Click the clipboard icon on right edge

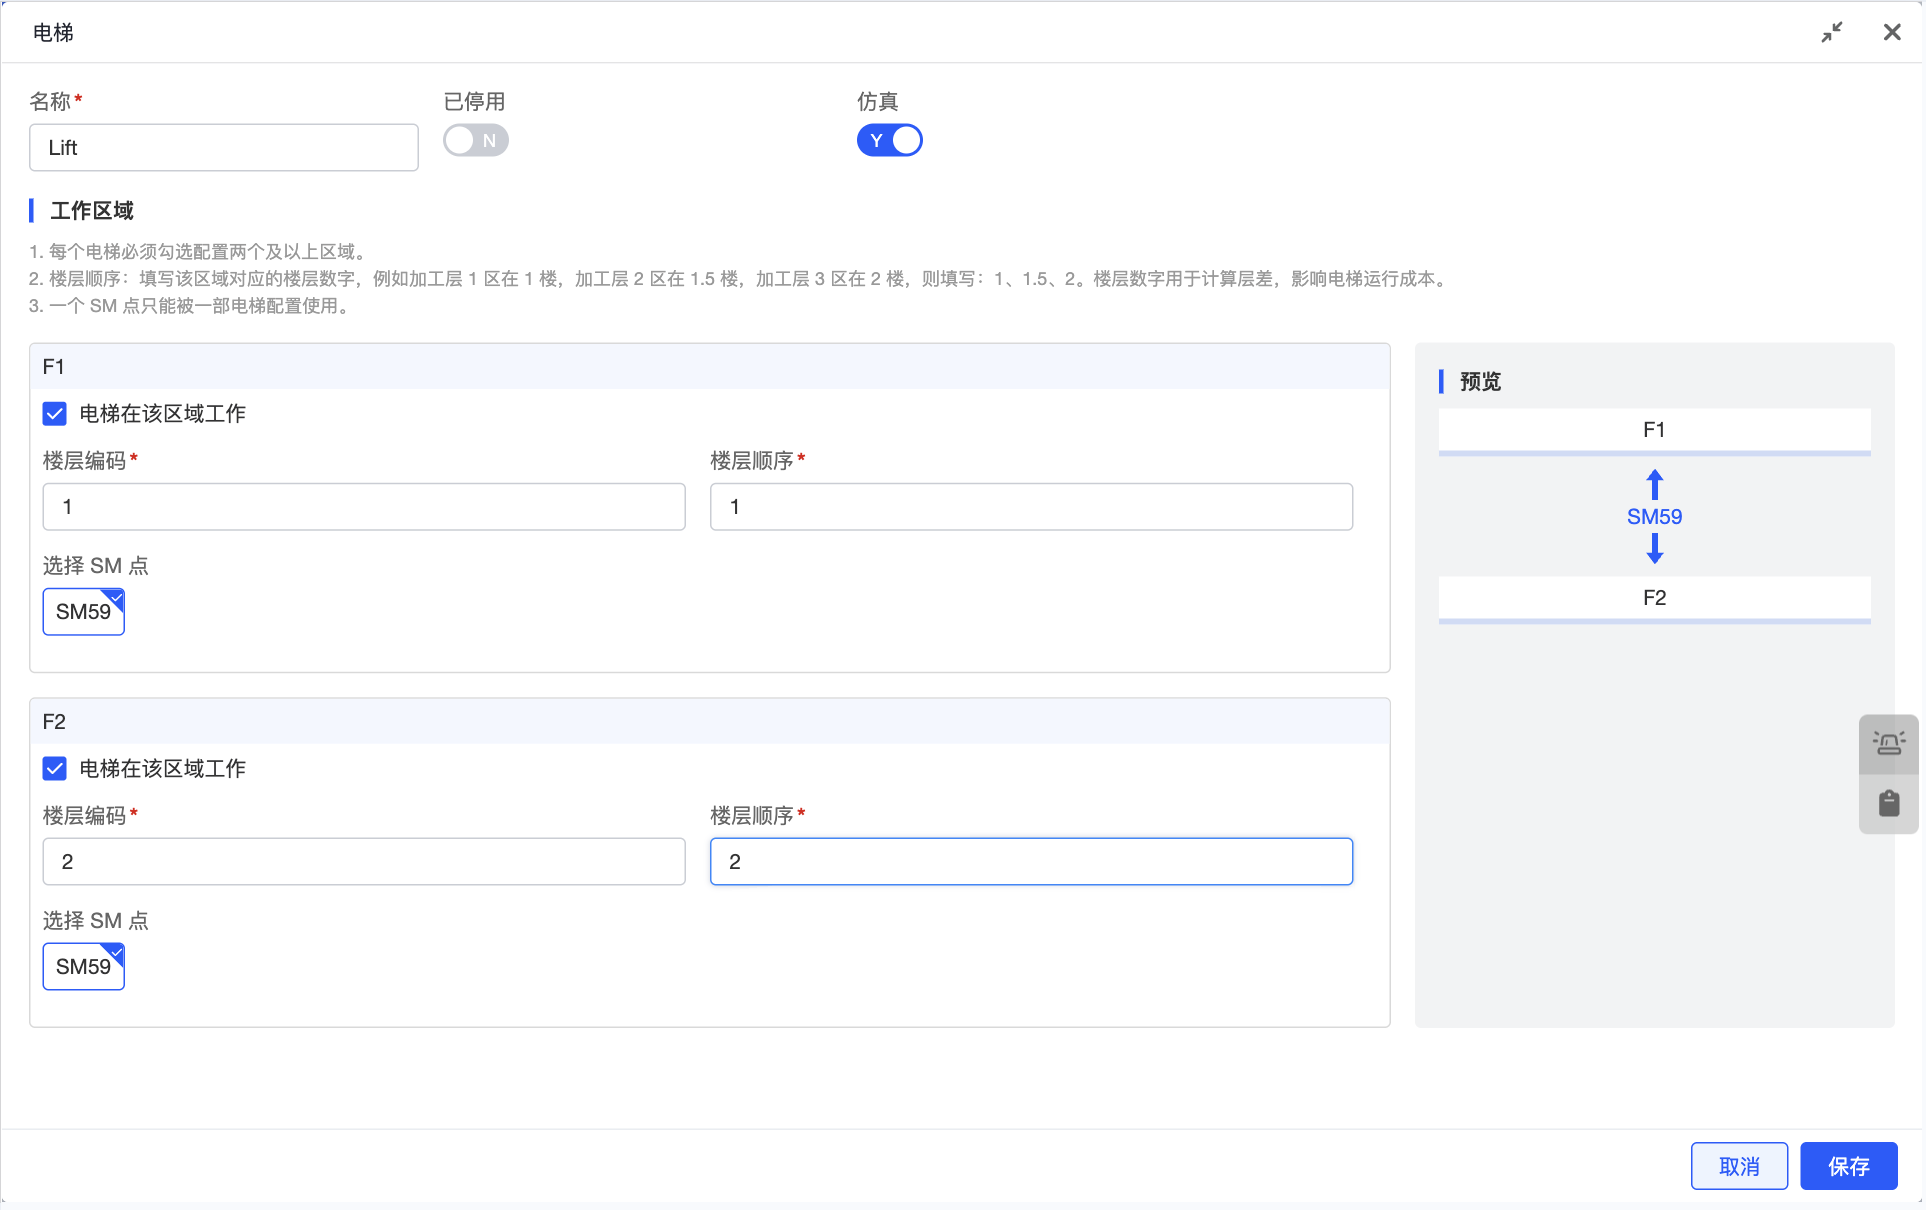[1888, 803]
